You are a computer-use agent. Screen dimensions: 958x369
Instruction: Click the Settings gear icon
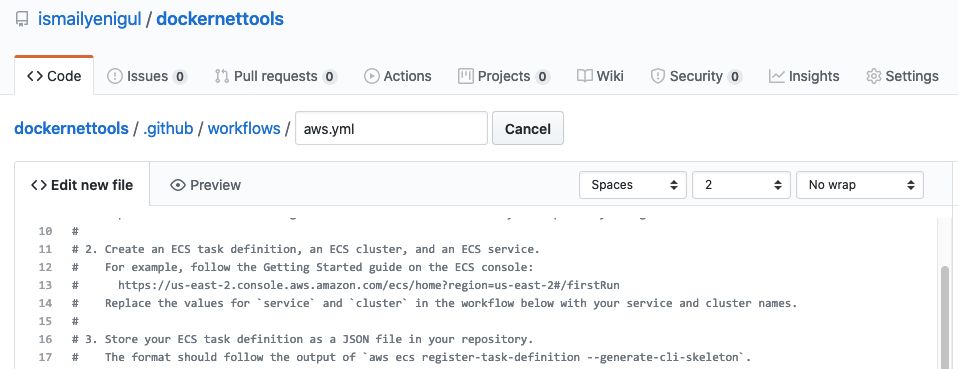click(x=874, y=76)
